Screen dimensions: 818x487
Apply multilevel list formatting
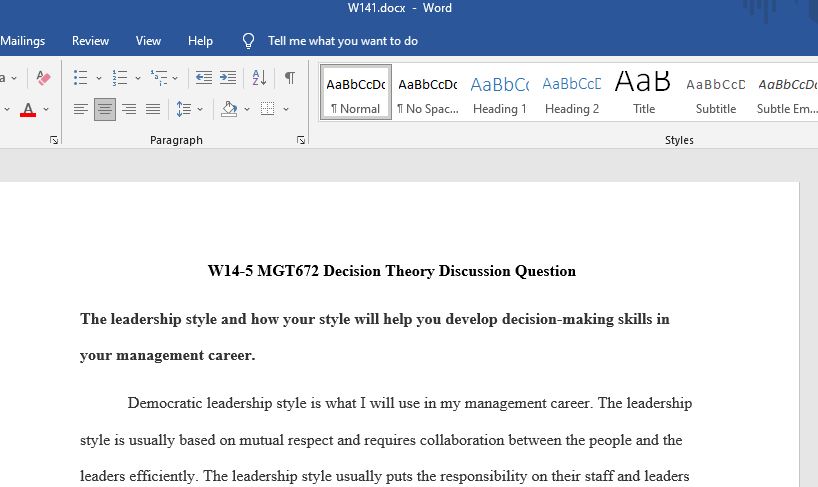159,78
